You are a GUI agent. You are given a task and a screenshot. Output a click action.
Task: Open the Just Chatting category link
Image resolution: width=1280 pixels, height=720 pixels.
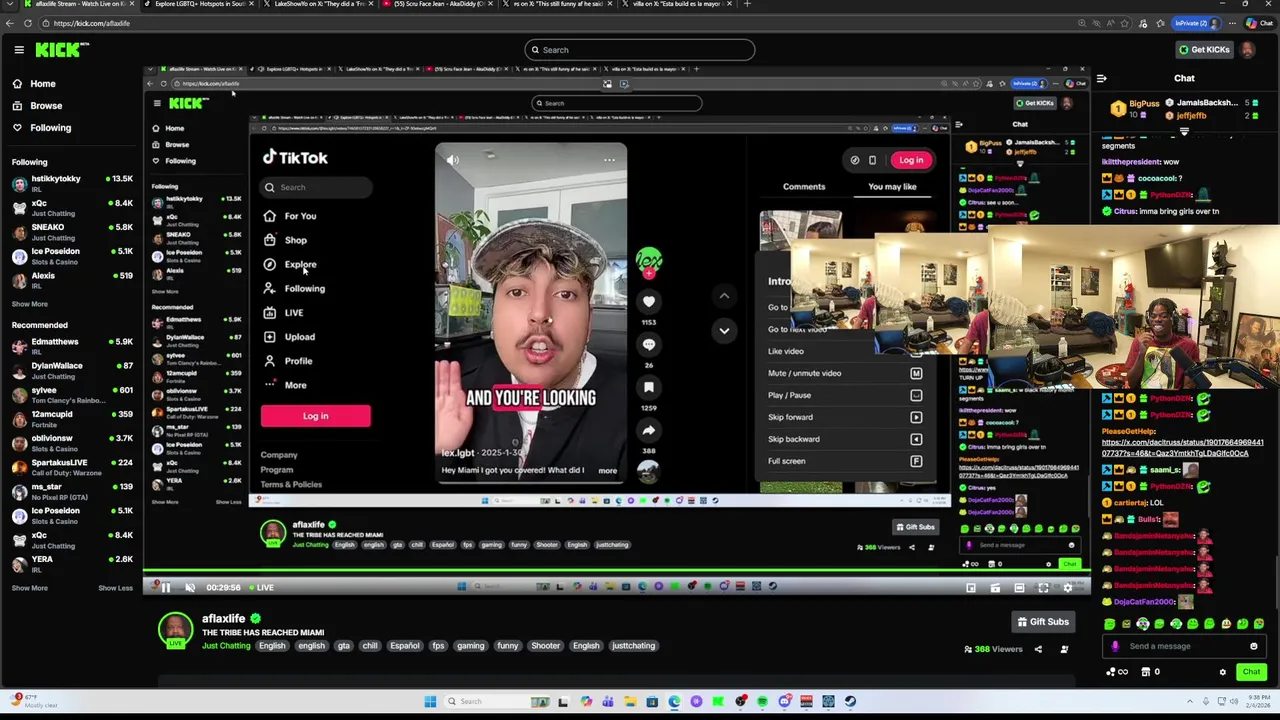pyautogui.click(x=227, y=646)
